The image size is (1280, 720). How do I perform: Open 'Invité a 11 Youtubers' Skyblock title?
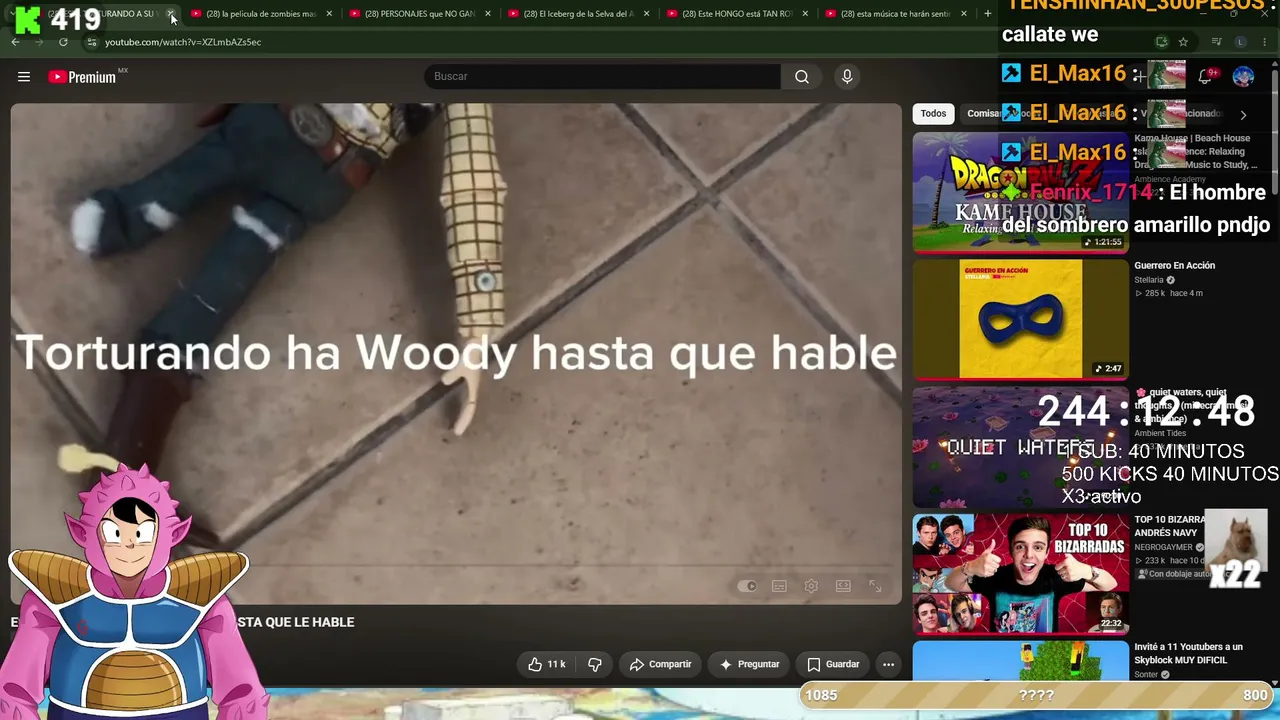pyautogui.click(x=1188, y=653)
